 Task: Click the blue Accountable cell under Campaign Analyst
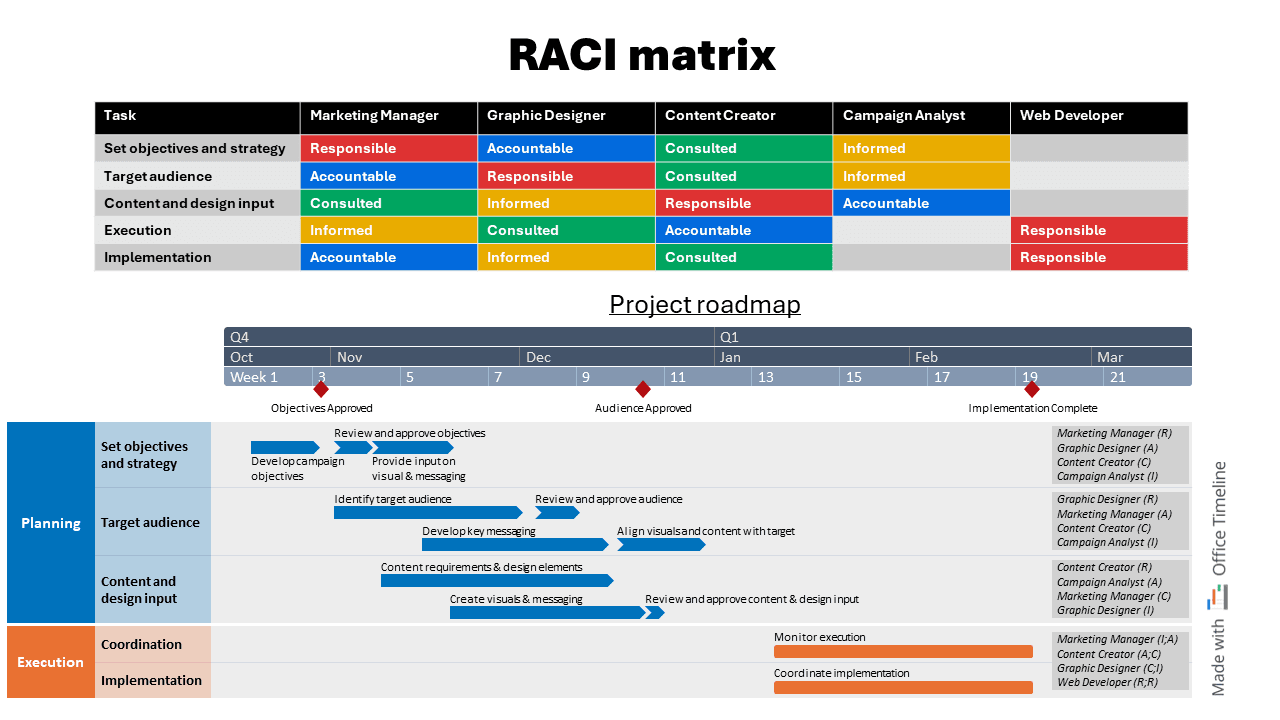(x=920, y=203)
